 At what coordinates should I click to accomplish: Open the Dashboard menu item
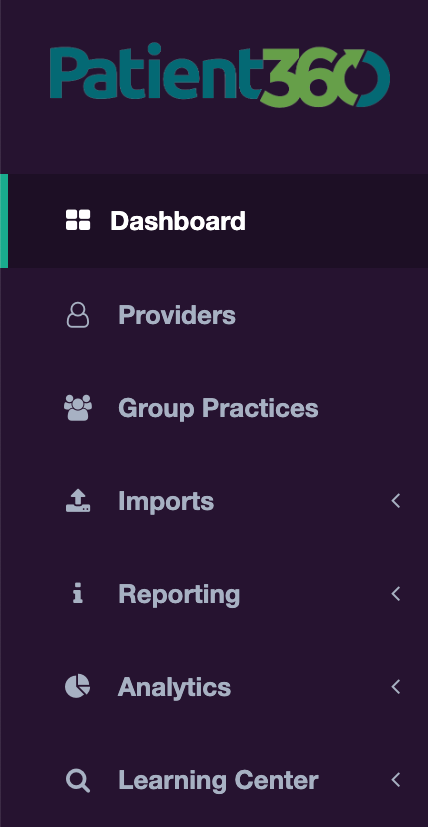click(x=214, y=221)
